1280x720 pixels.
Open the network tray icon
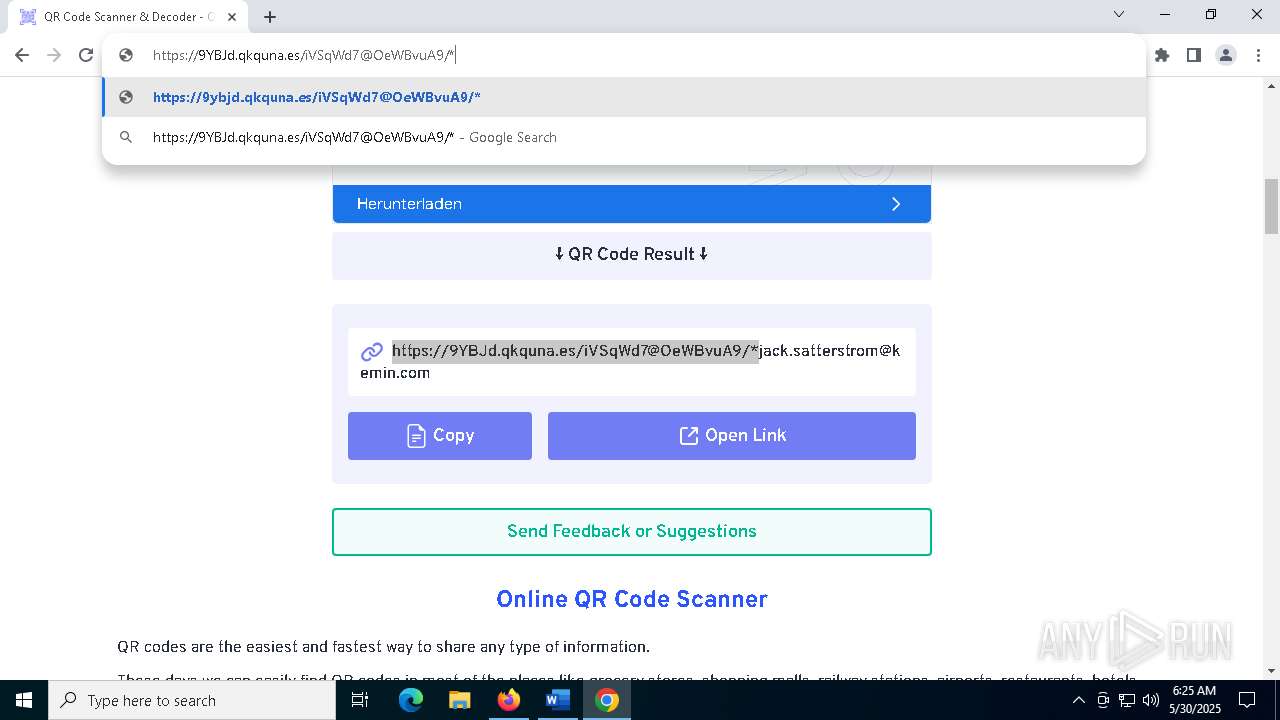click(x=1127, y=700)
